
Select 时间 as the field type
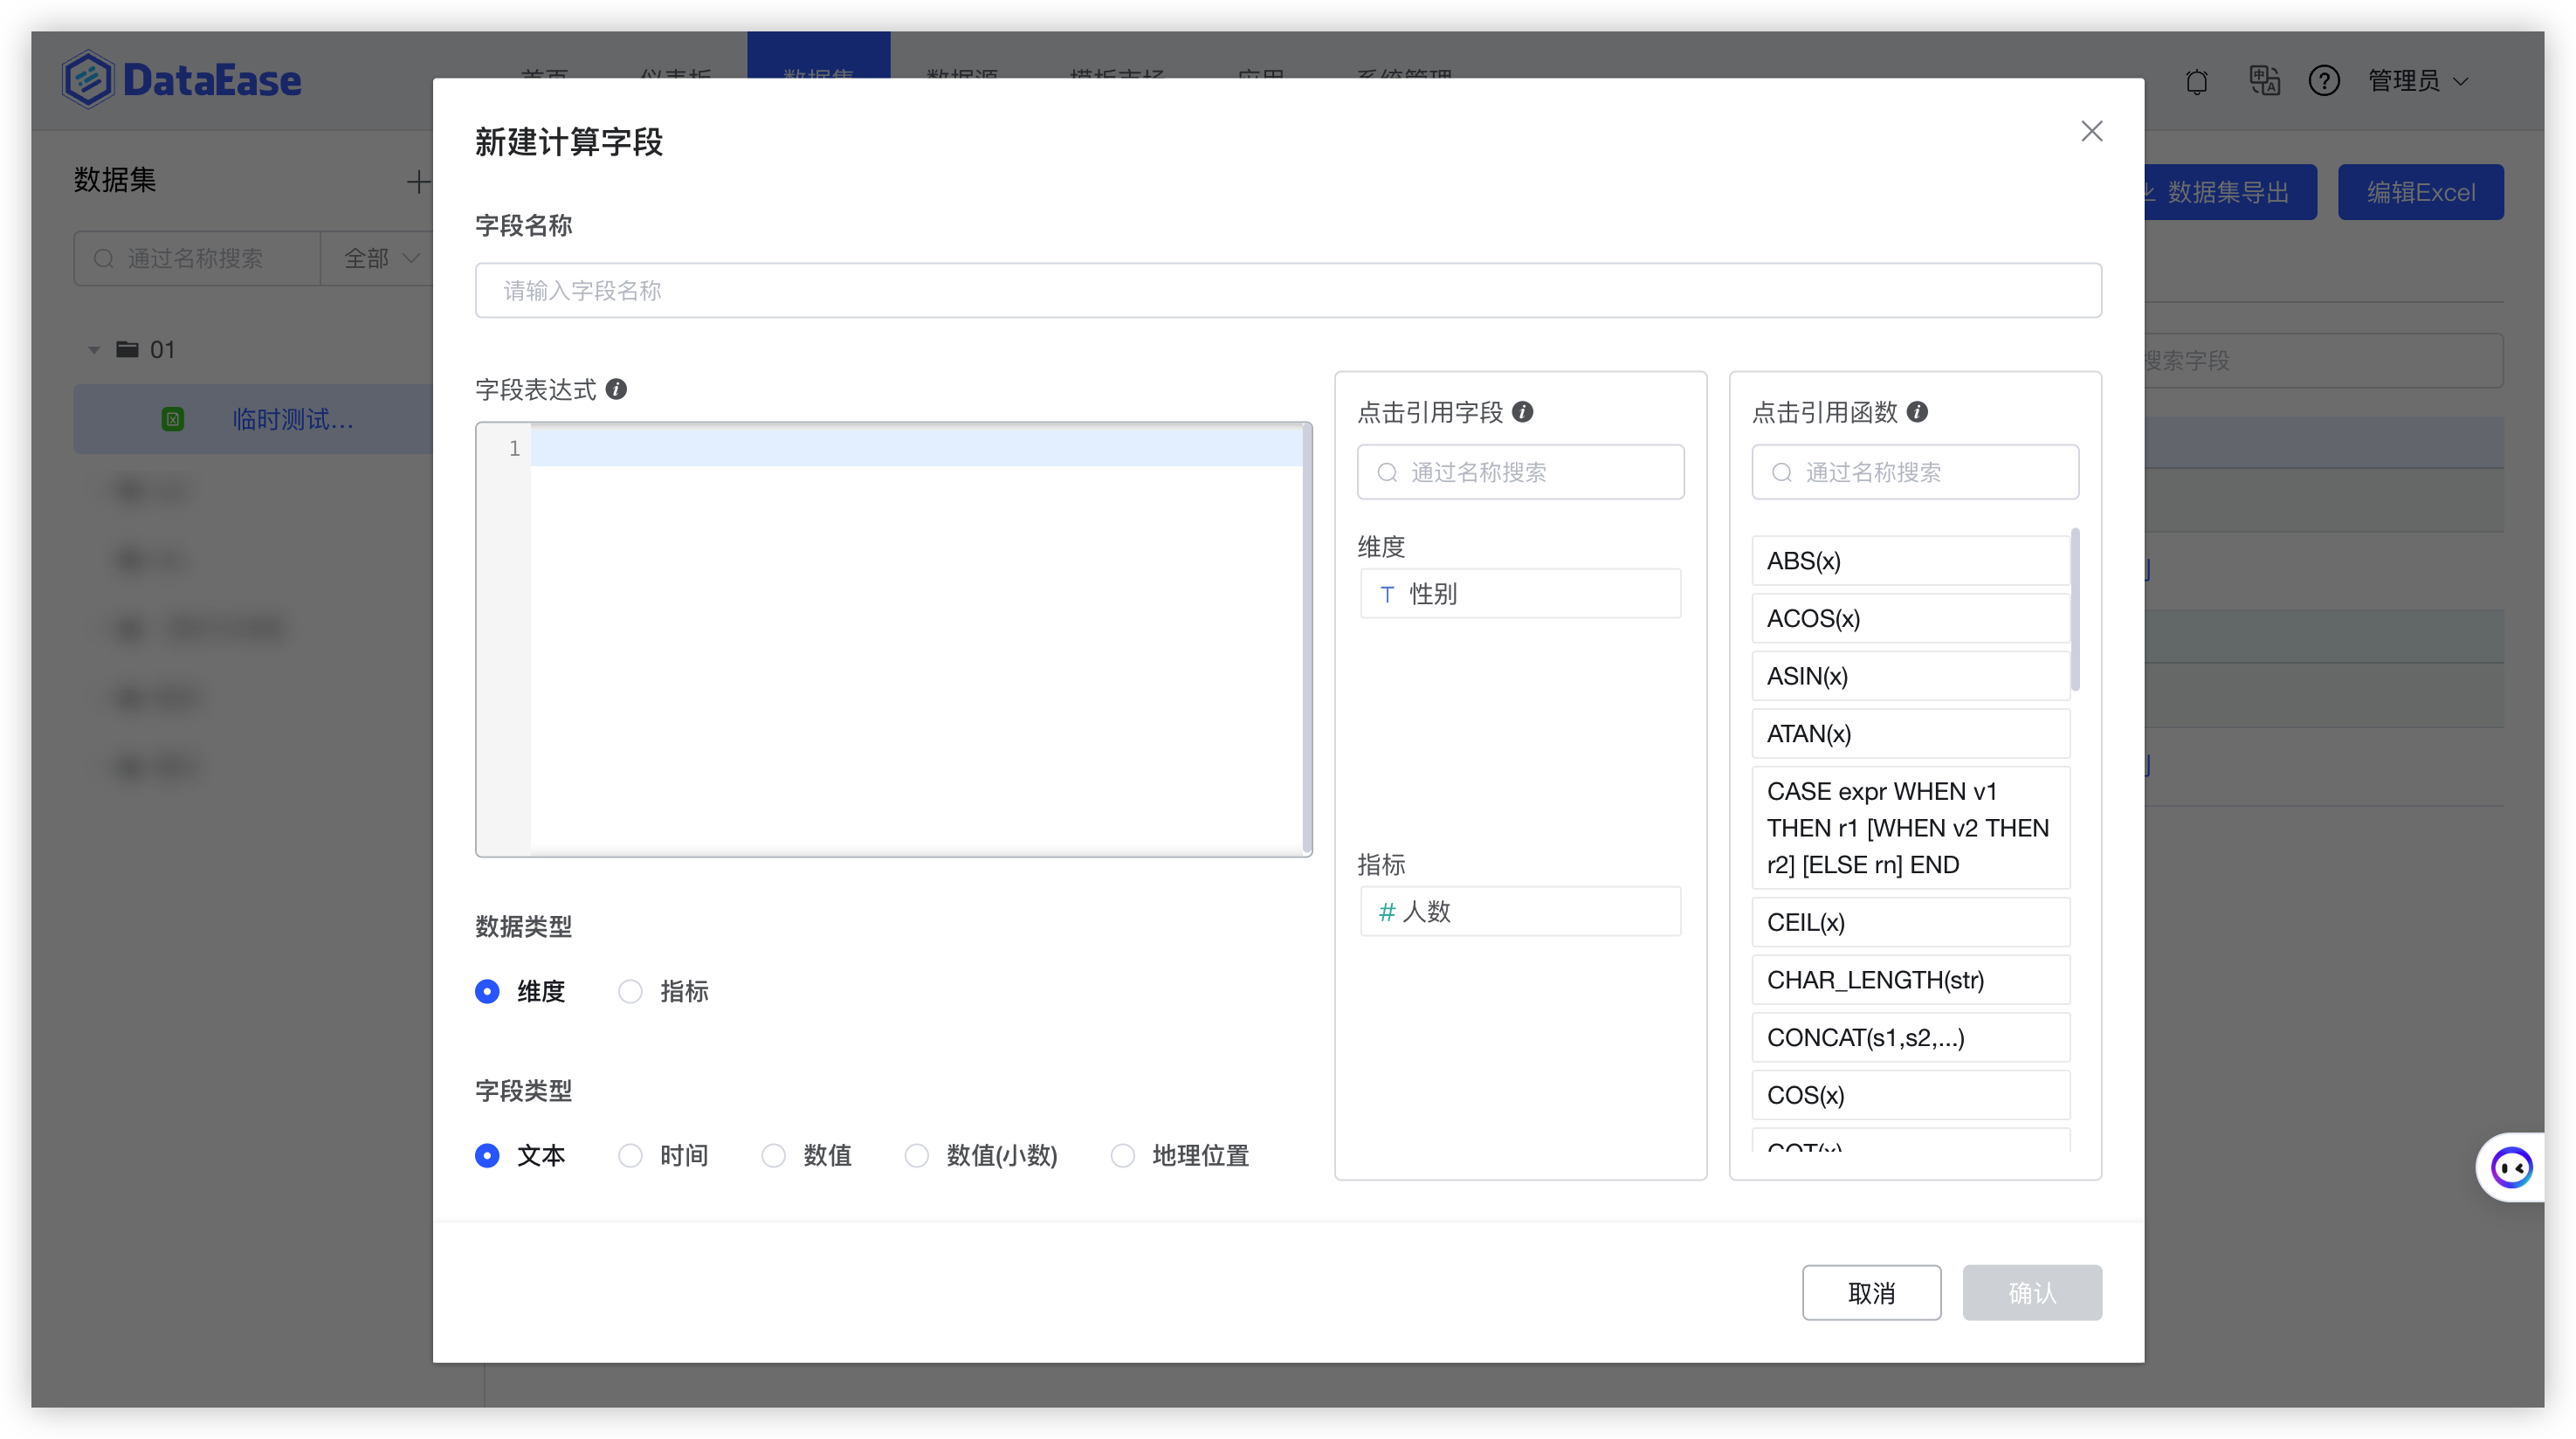coord(631,1156)
